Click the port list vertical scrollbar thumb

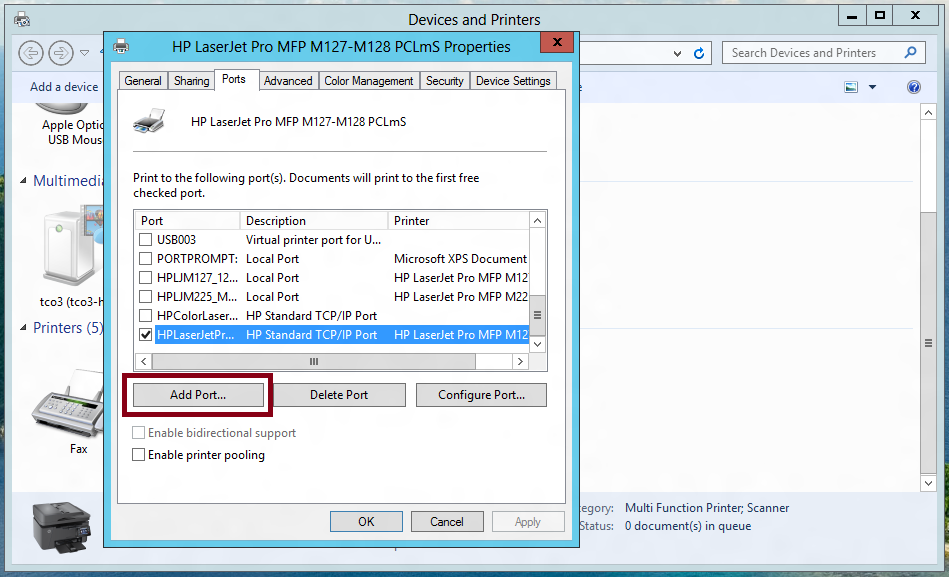point(537,315)
